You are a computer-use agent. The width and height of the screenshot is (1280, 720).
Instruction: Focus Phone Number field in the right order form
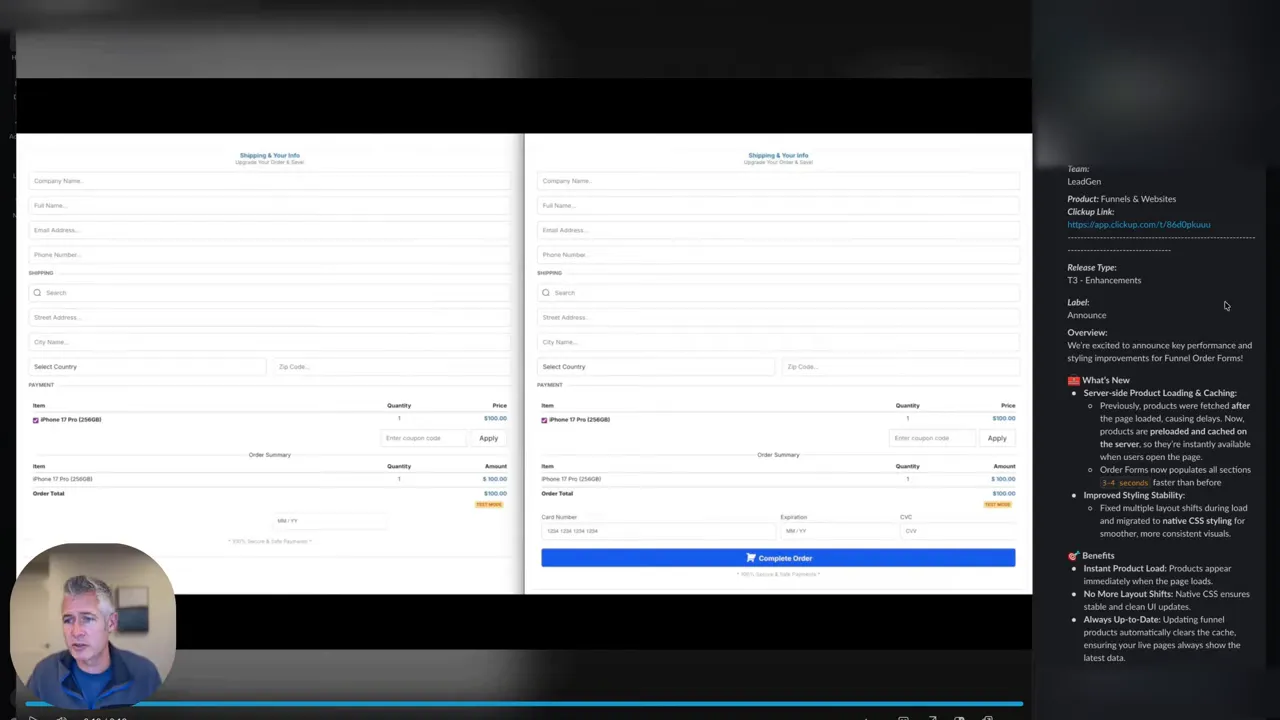tap(778, 255)
